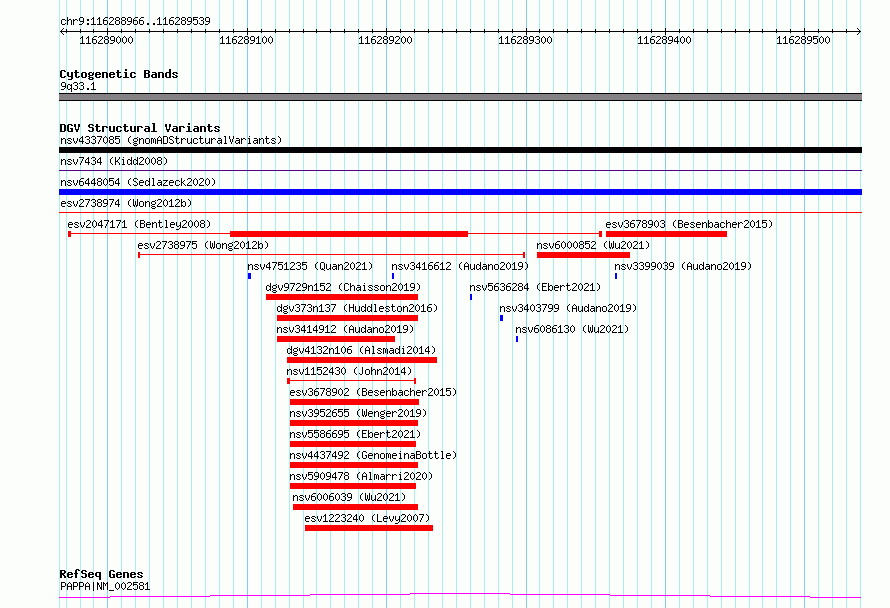Screen dimensions: 890x608
Task: Click the small blue marker under nsv3416612
Action: coord(393,276)
